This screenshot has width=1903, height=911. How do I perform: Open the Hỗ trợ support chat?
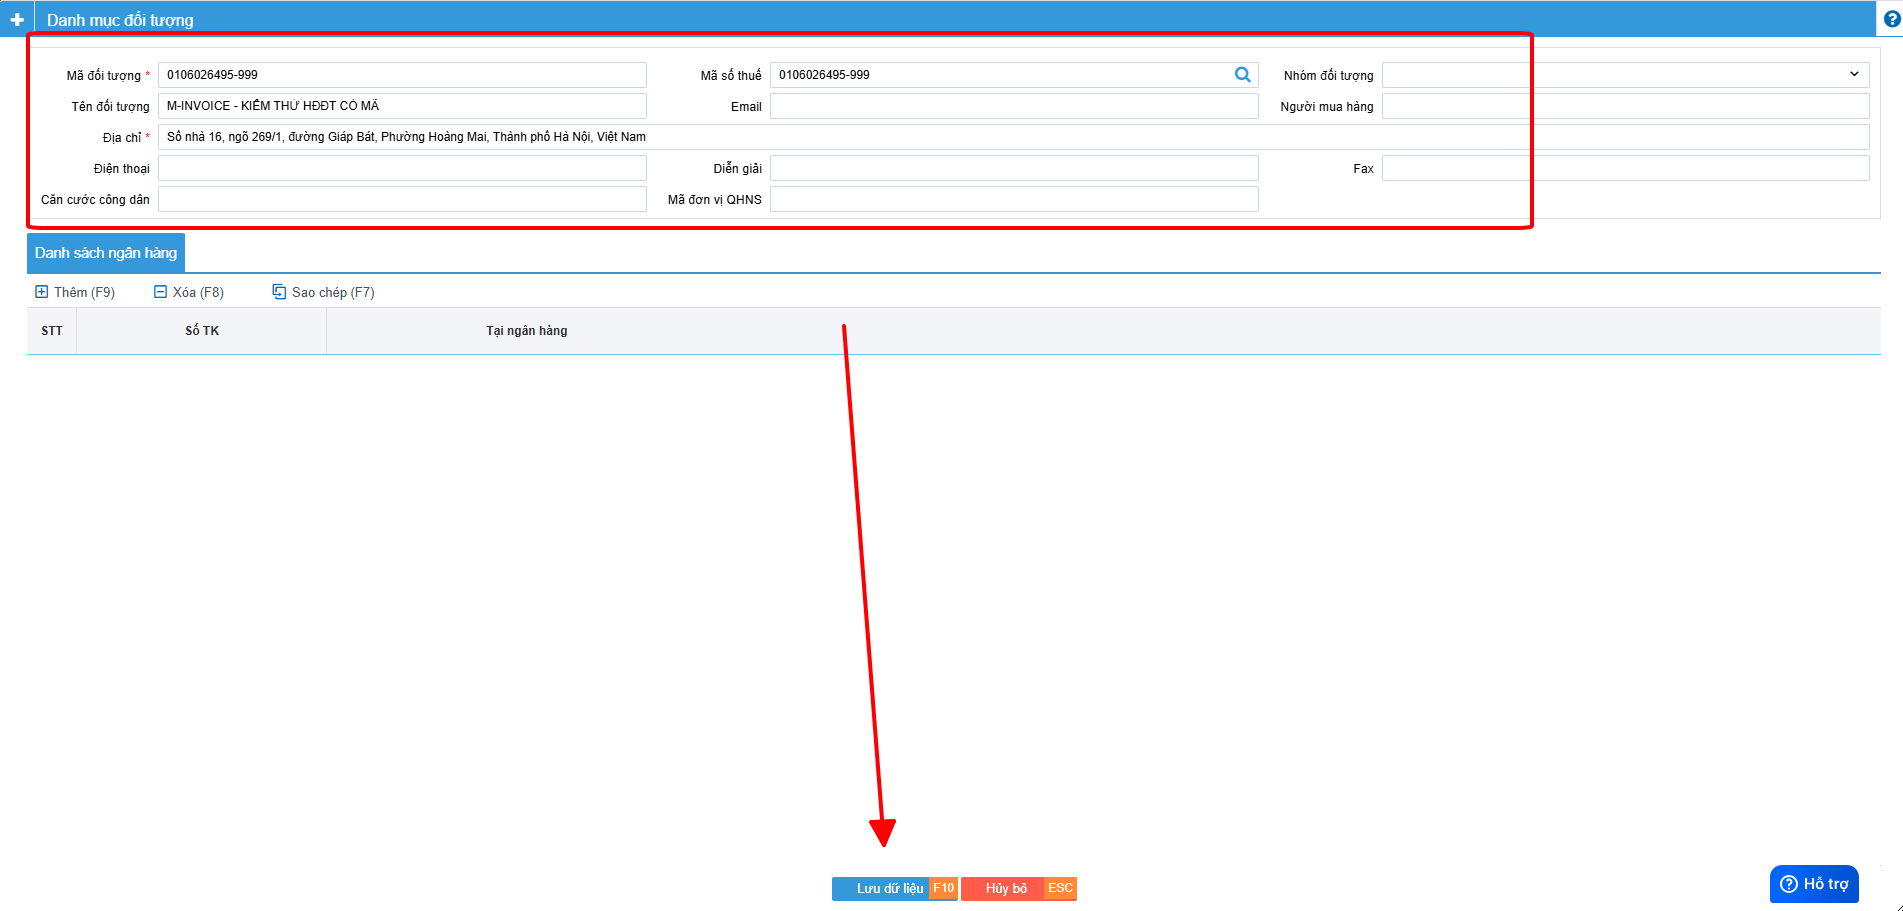(1814, 884)
